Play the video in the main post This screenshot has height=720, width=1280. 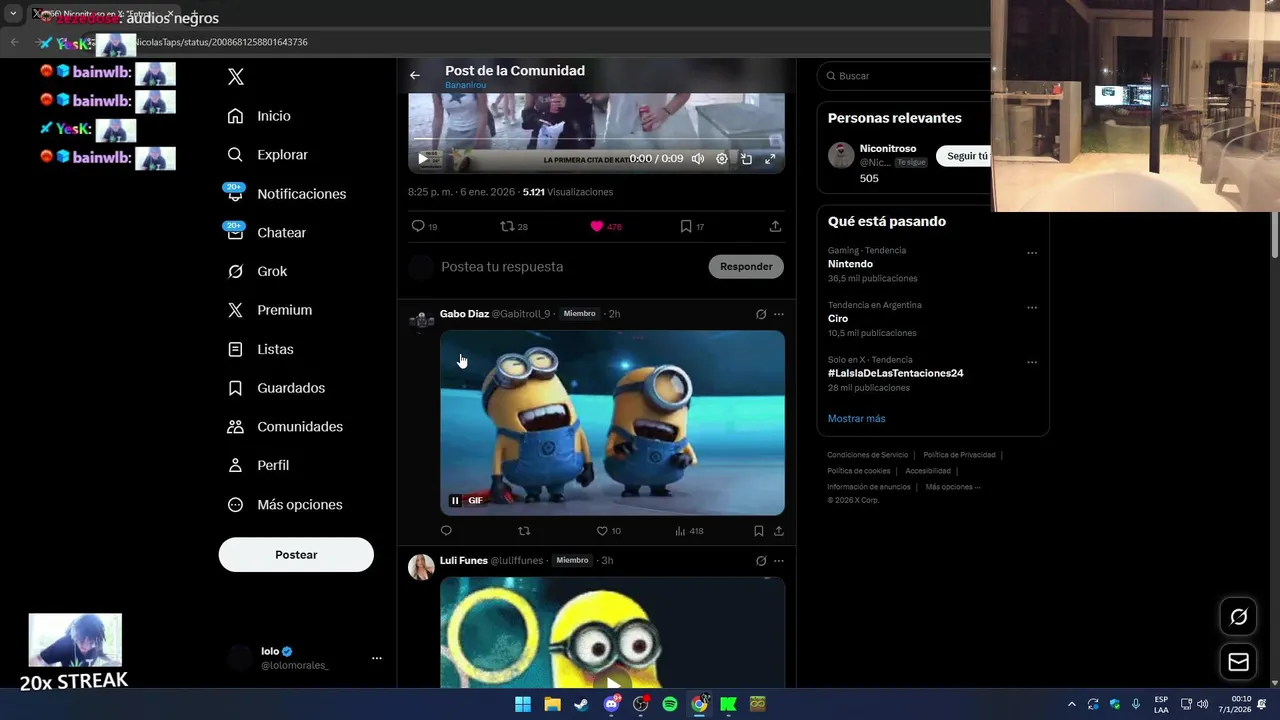[423, 158]
